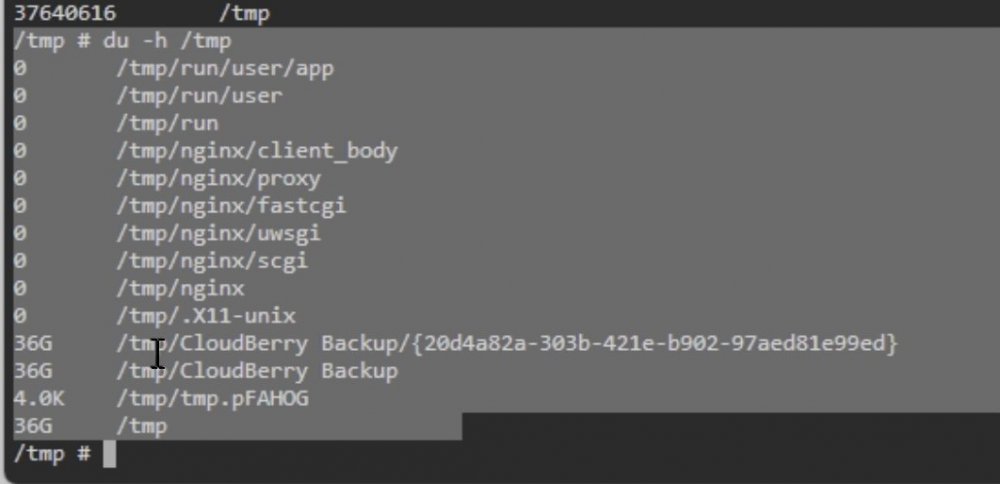Click the 37640616 byte count at top
This screenshot has height=484, width=1000.
coord(65,13)
